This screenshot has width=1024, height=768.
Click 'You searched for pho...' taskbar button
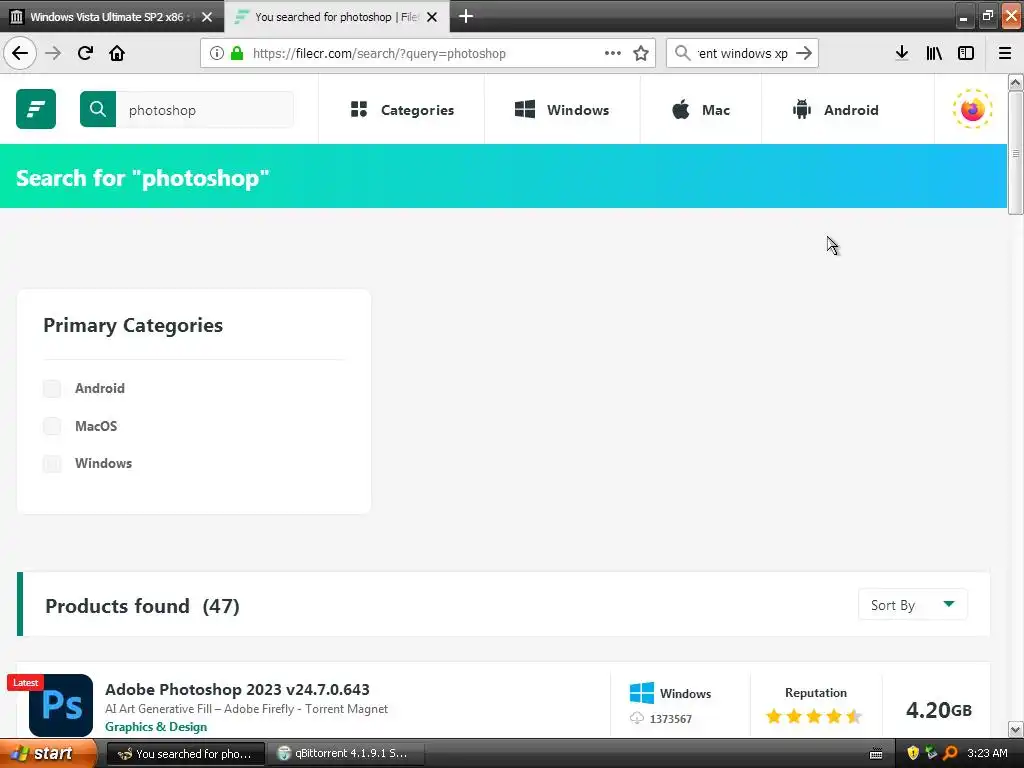point(185,754)
